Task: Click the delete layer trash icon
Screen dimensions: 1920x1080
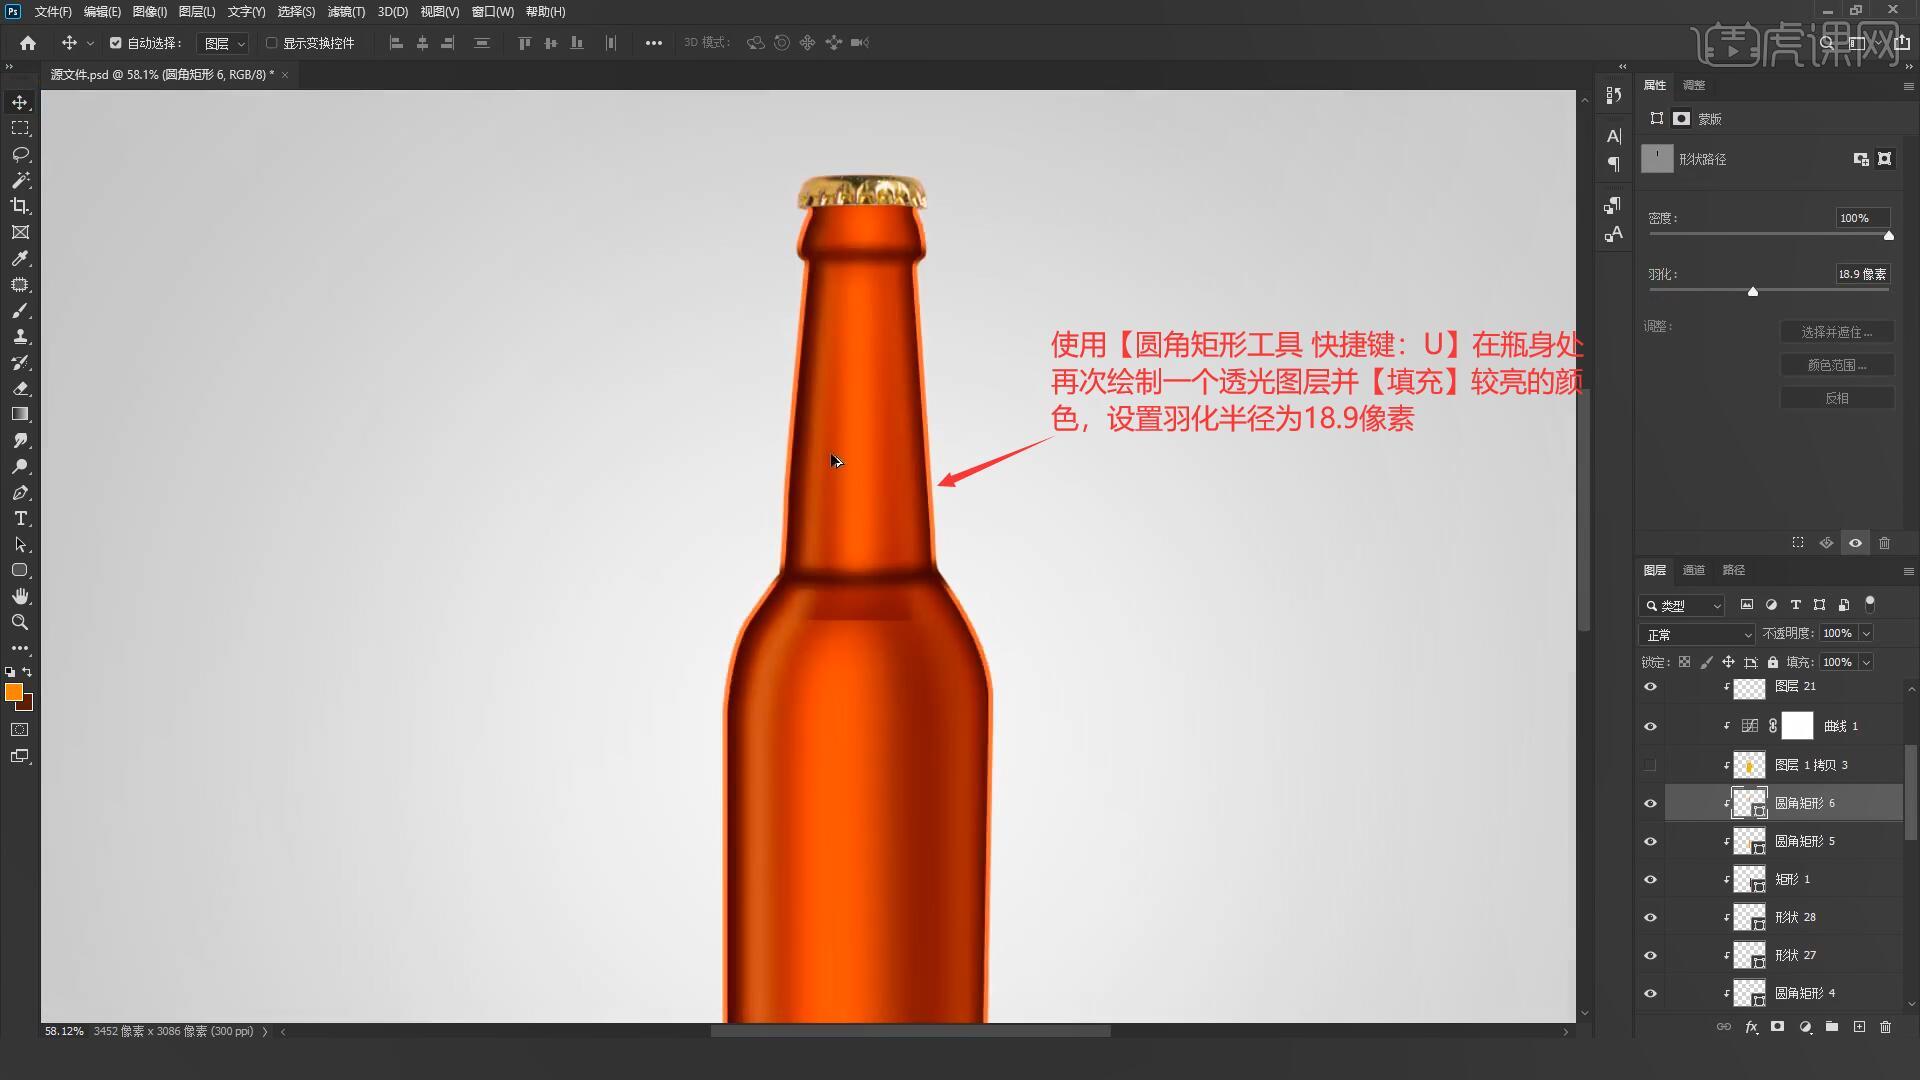Action: (1885, 1027)
